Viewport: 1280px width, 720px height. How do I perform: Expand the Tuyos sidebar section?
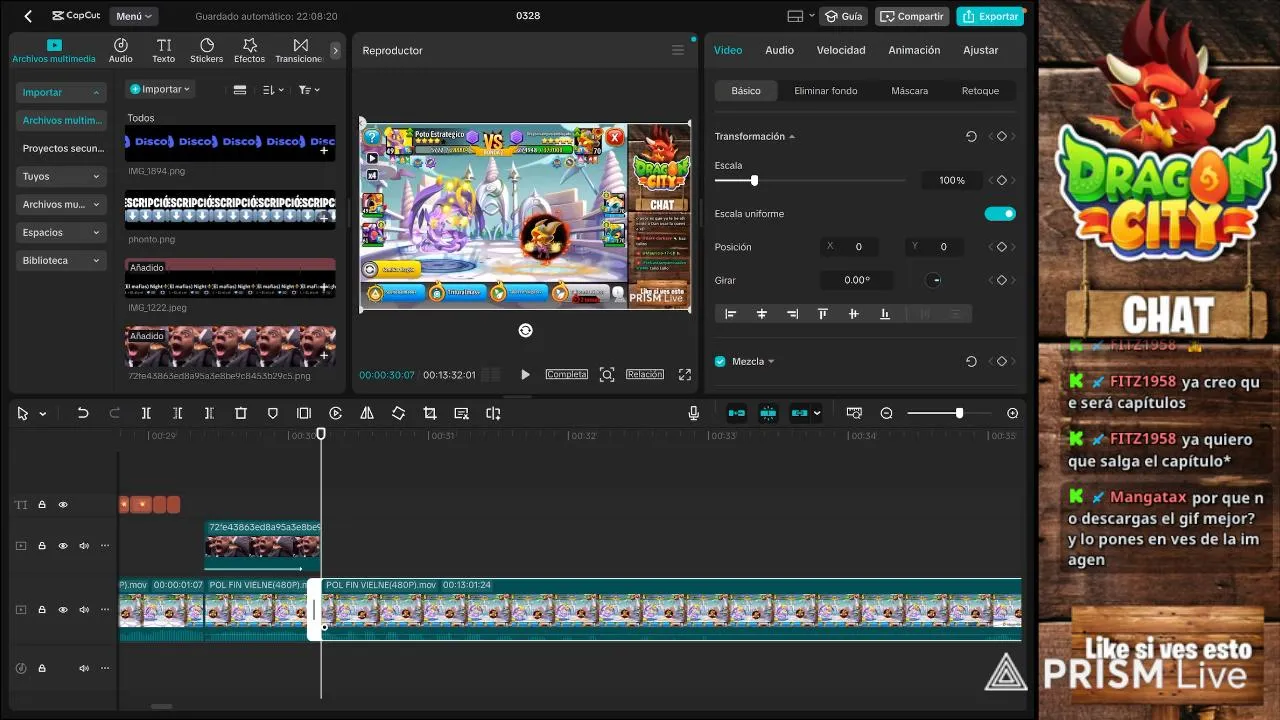click(x=61, y=176)
